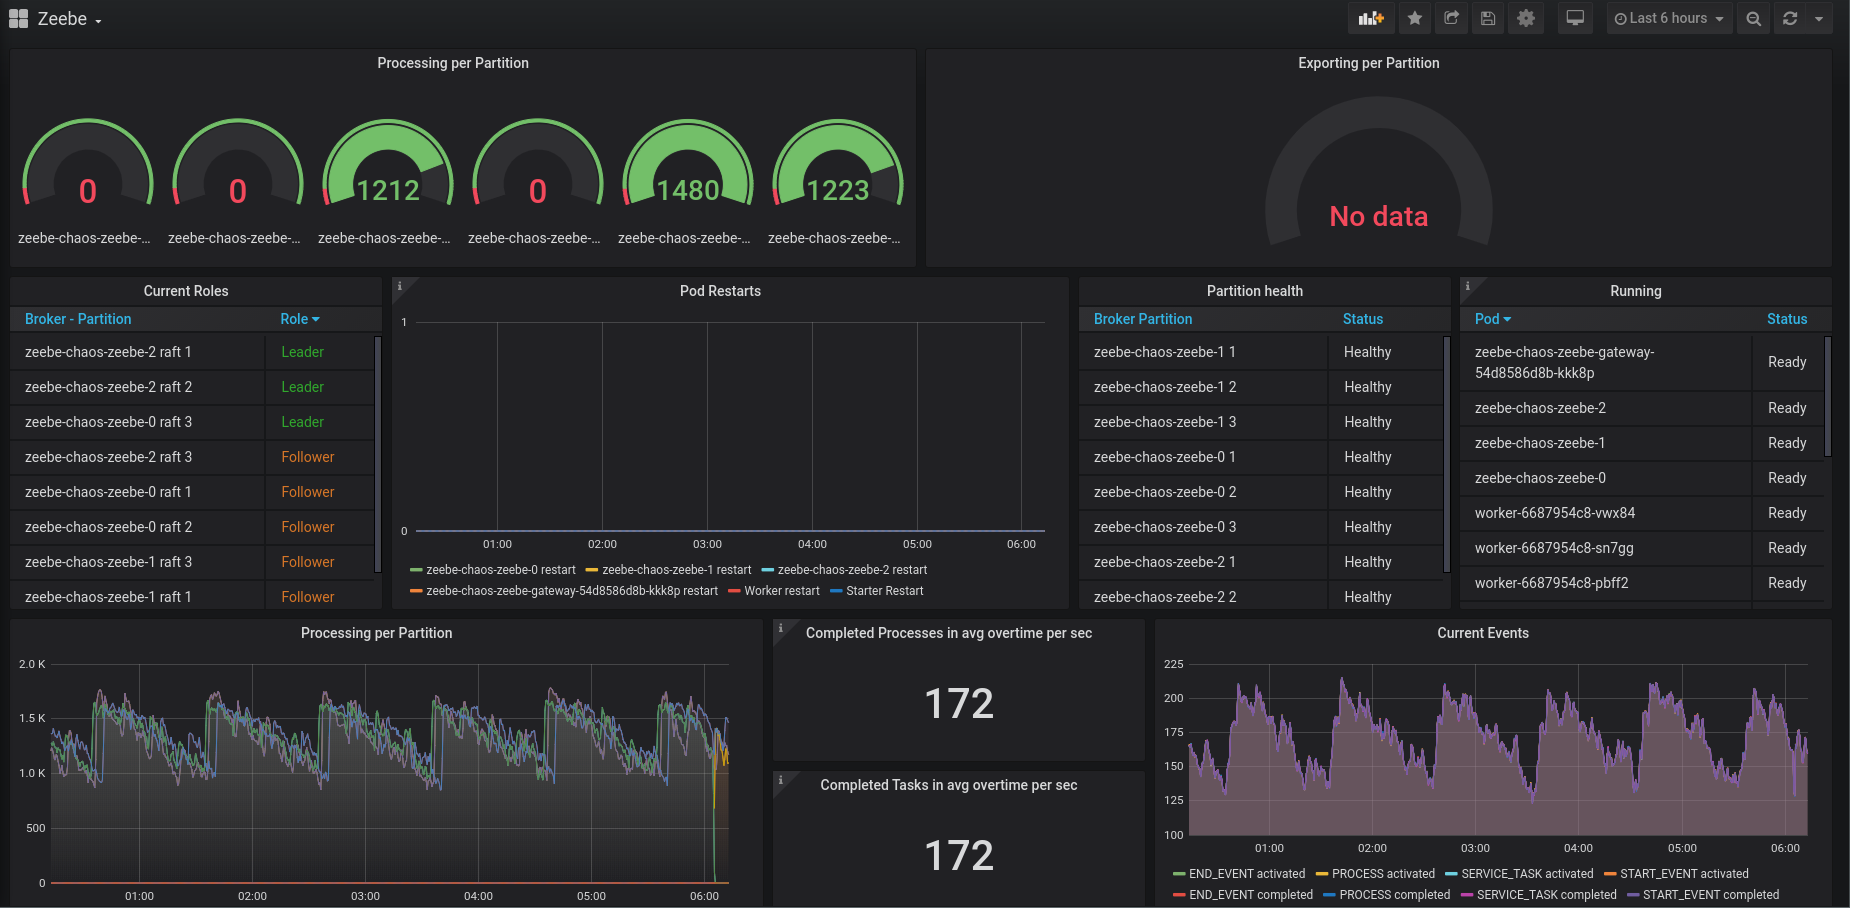The width and height of the screenshot is (1850, 908).
Task: Click the zoom out time range icon
Action: coord(1753,18)
